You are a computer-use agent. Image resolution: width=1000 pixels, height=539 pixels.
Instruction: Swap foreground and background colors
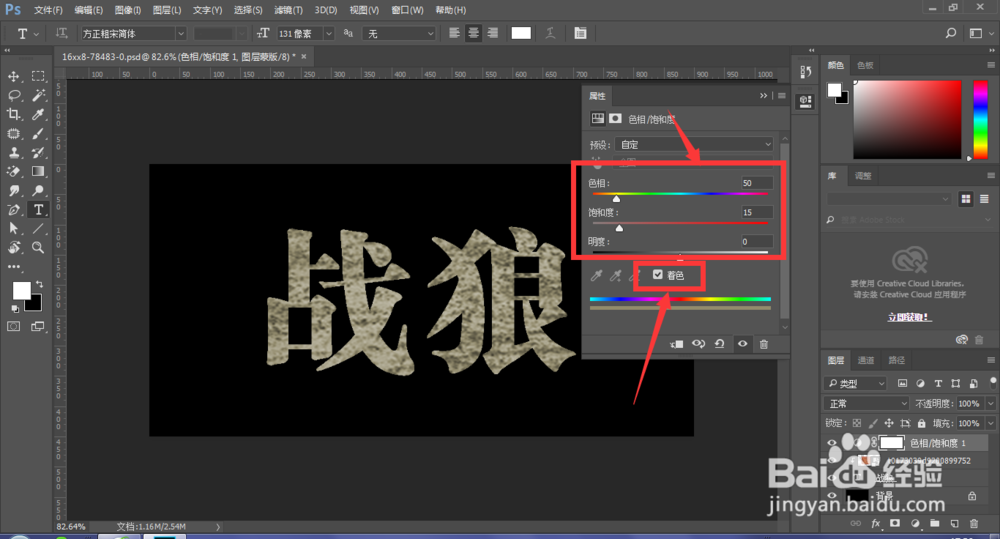point(40,284)
